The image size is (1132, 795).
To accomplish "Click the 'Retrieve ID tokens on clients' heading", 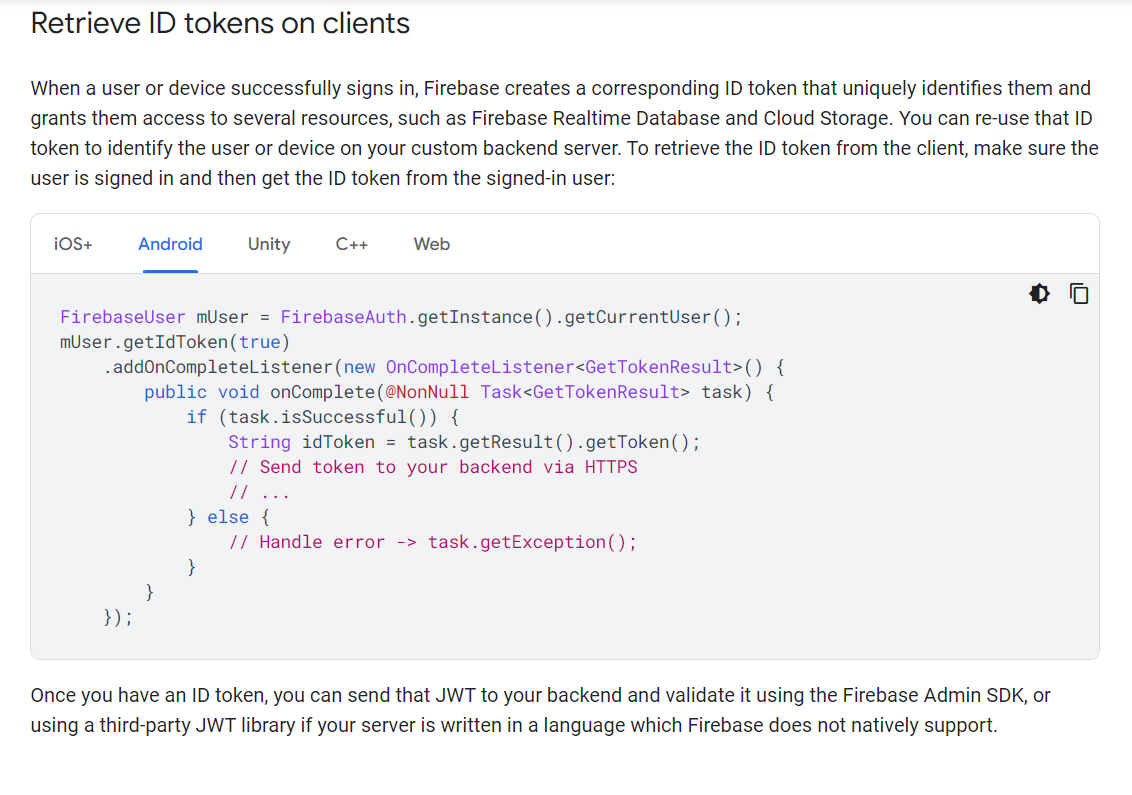I will coord(220,23).
